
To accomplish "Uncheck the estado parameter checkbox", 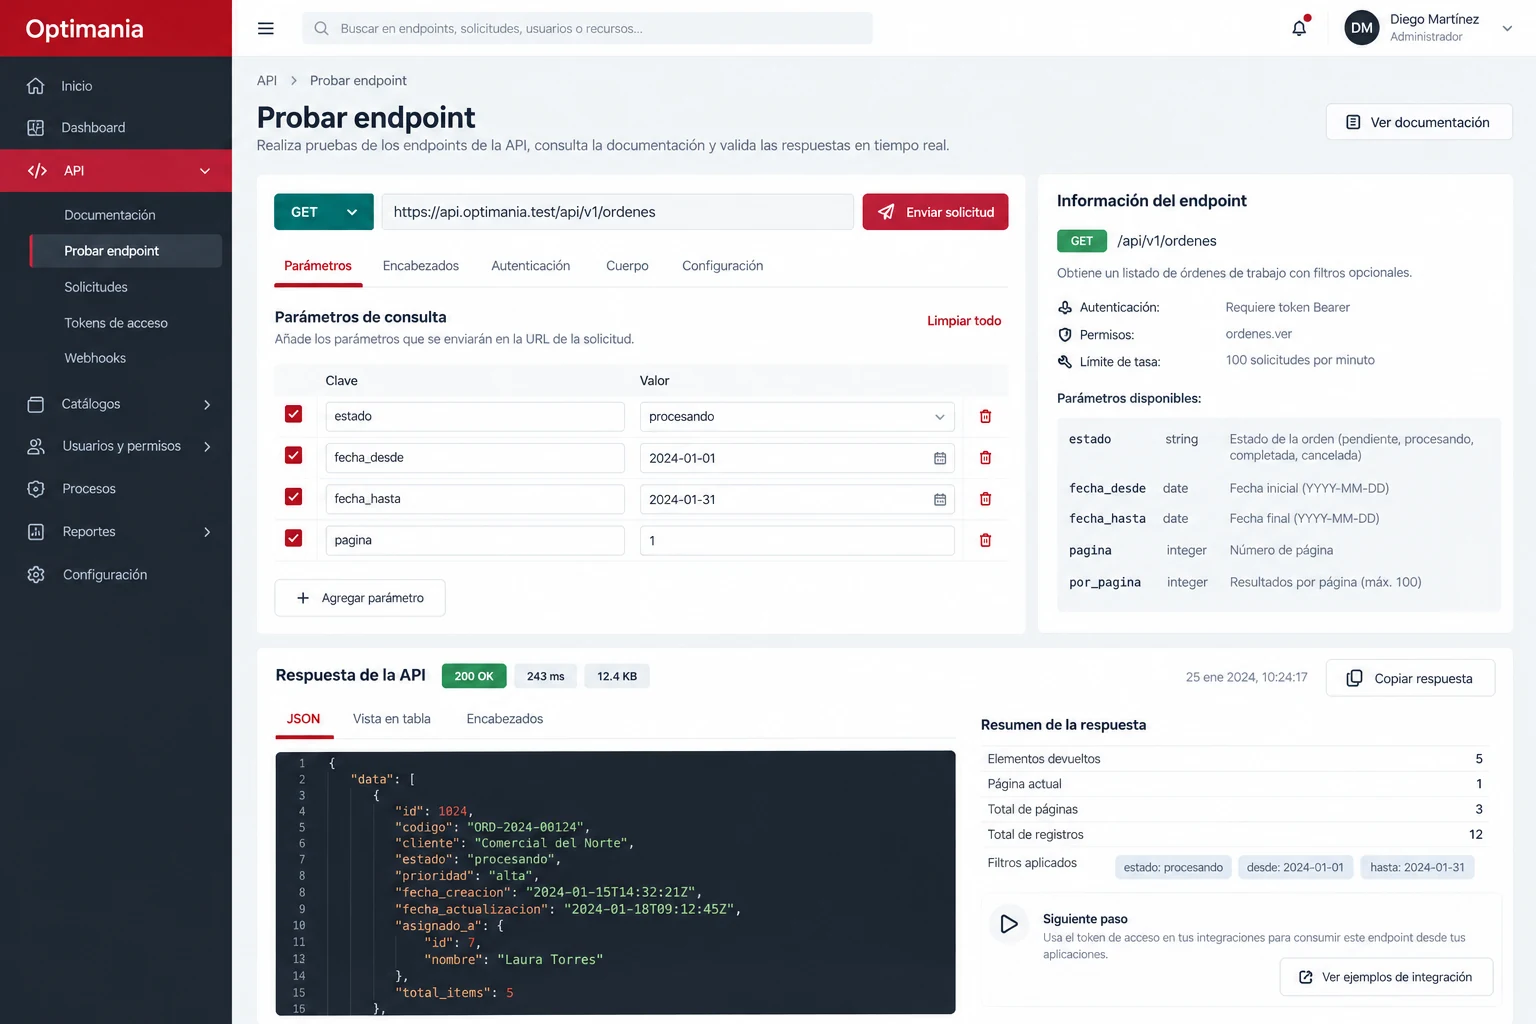I will 293,414.
